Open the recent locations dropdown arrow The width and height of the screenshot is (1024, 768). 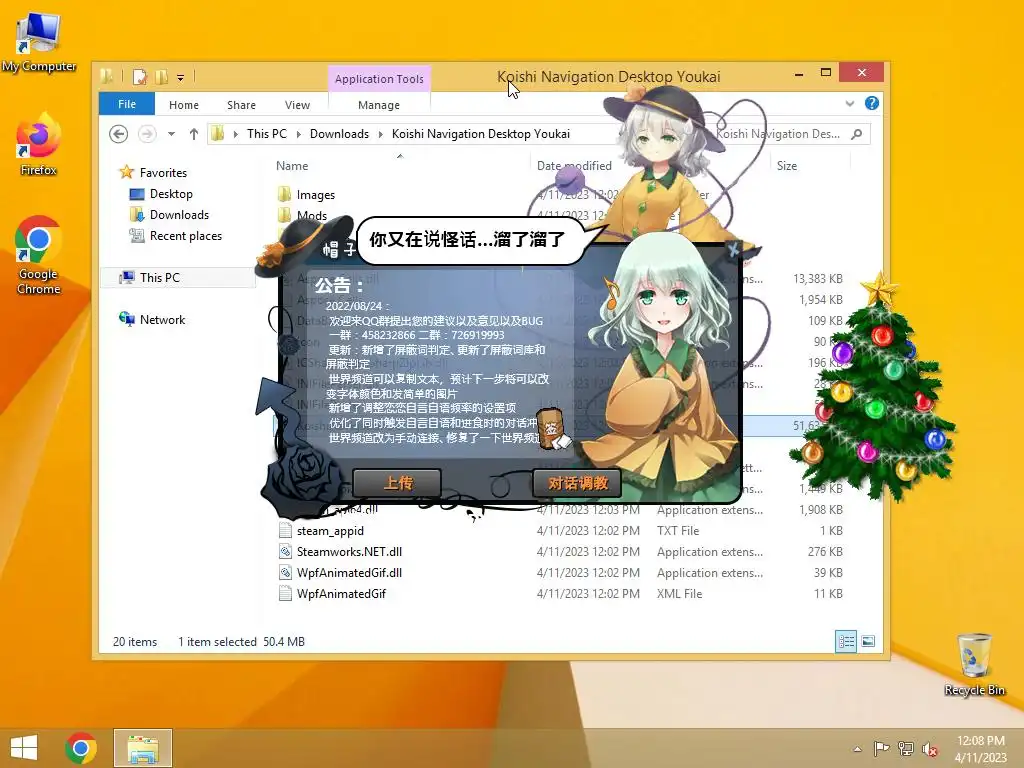[171, 134]
